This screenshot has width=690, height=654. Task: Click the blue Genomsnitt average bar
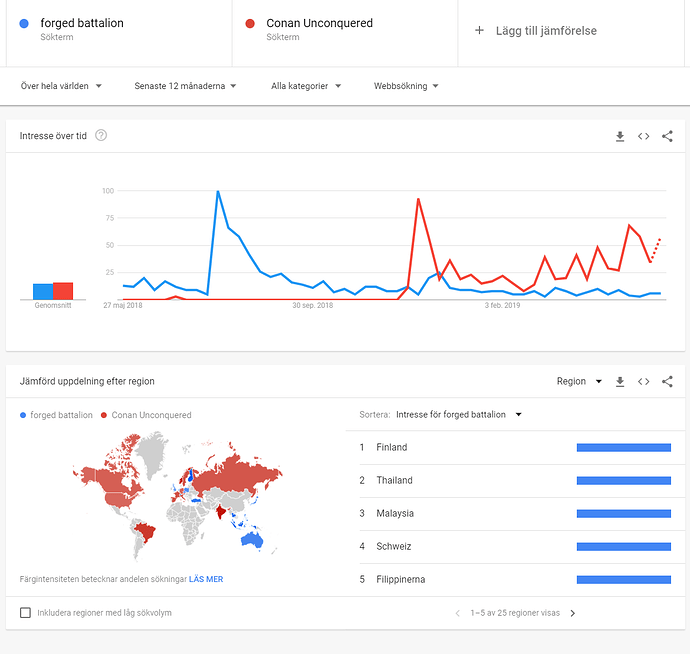[43, 292]
